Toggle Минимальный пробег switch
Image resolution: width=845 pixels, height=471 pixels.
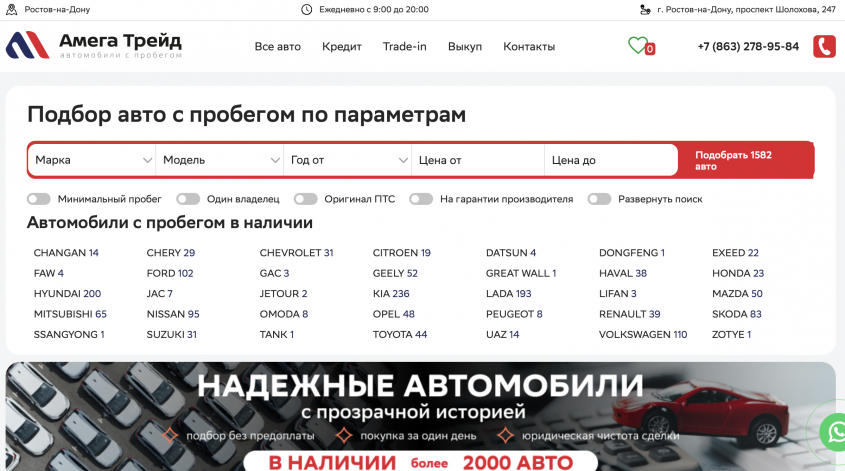coord(39,199)
